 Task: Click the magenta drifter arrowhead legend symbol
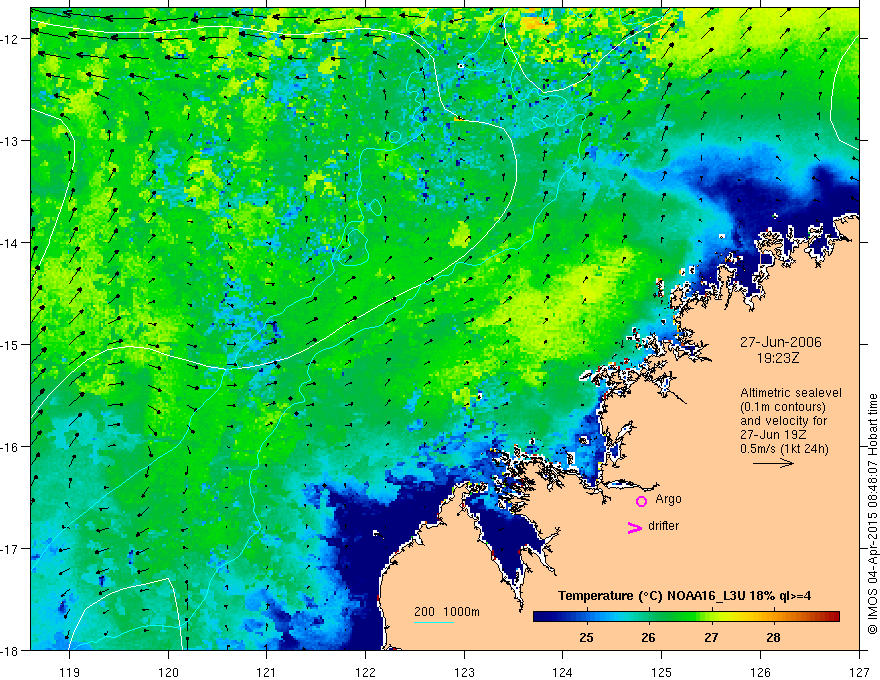coord(635,527)
